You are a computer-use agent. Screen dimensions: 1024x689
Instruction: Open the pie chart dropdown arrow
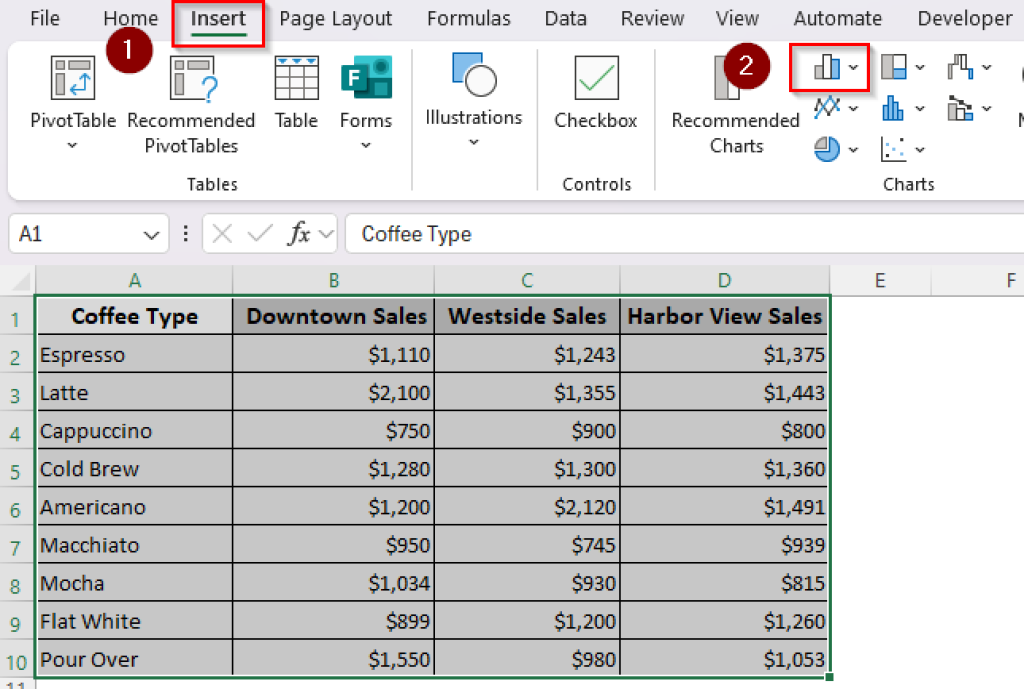[x=852, y=148]
